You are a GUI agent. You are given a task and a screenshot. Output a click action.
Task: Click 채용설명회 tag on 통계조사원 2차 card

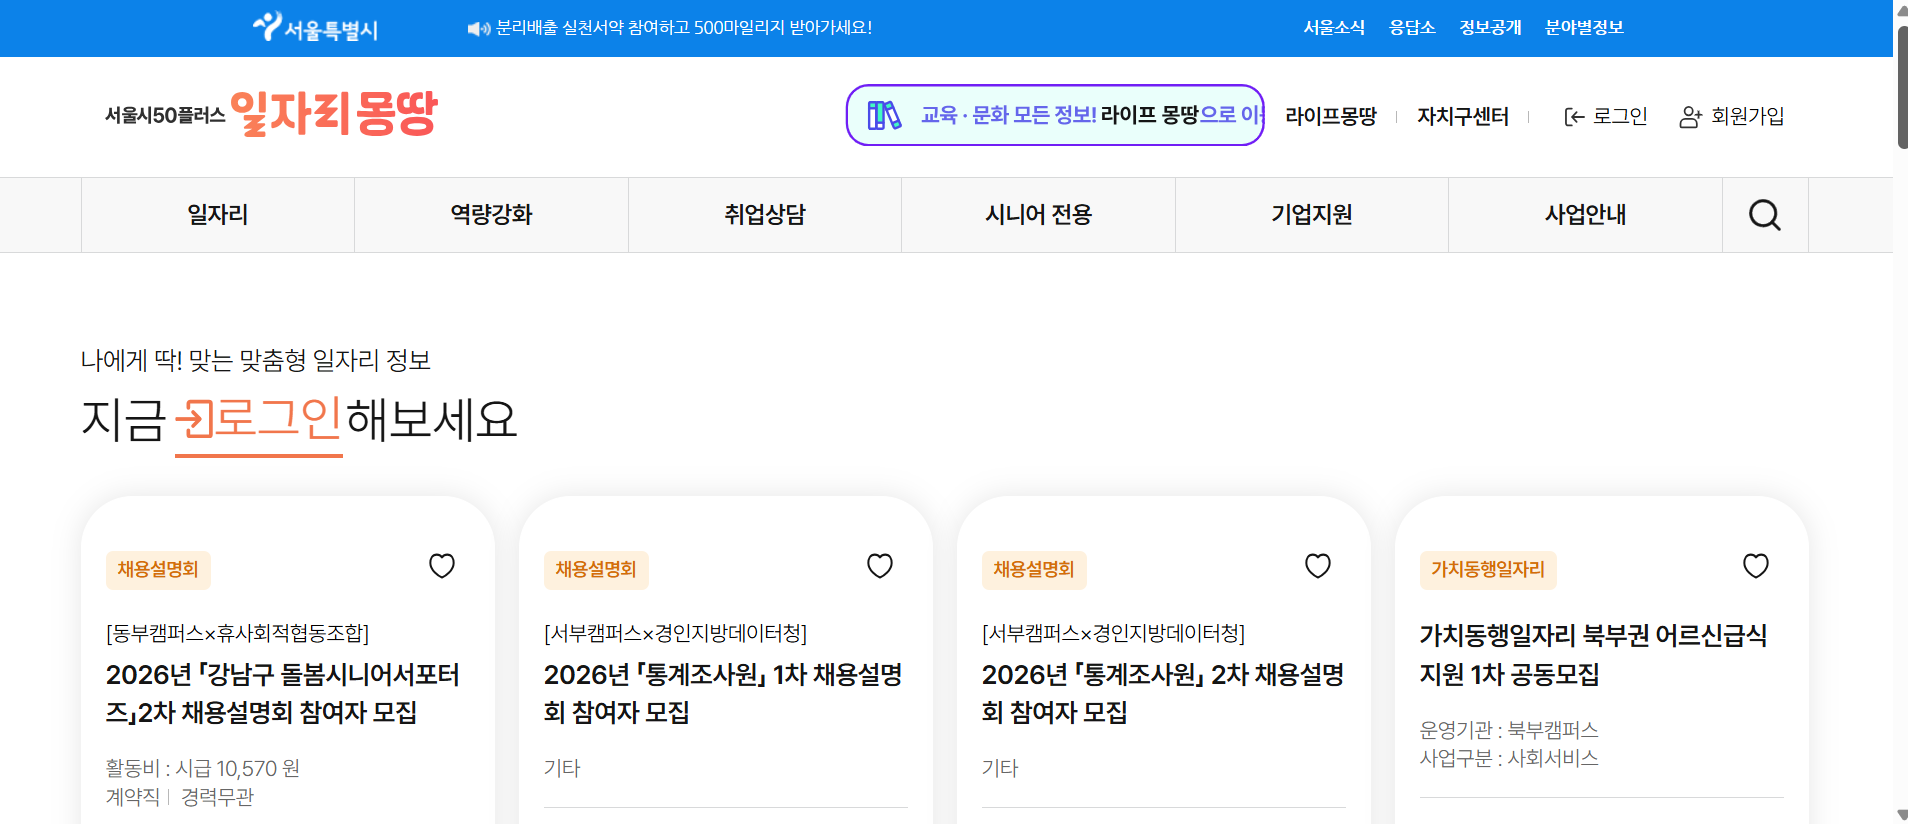click(x=1034, y=570)
